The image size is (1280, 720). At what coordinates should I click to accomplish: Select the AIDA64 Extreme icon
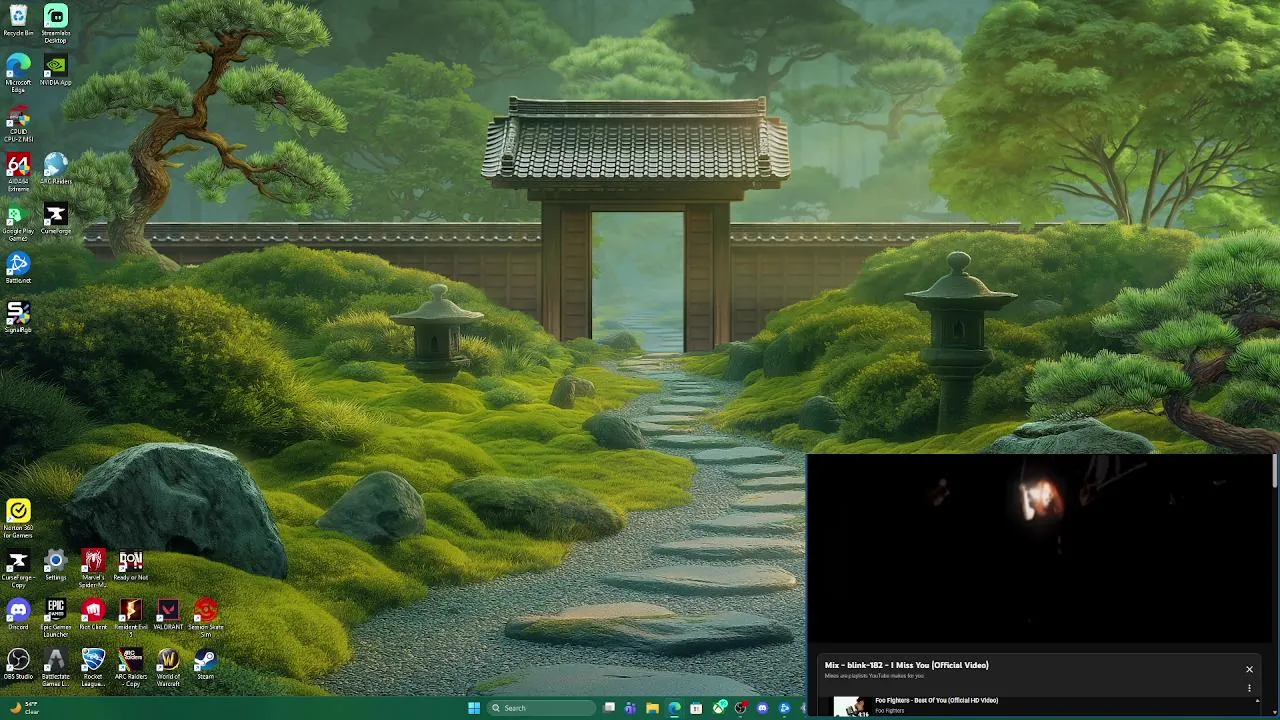(18, 172)
